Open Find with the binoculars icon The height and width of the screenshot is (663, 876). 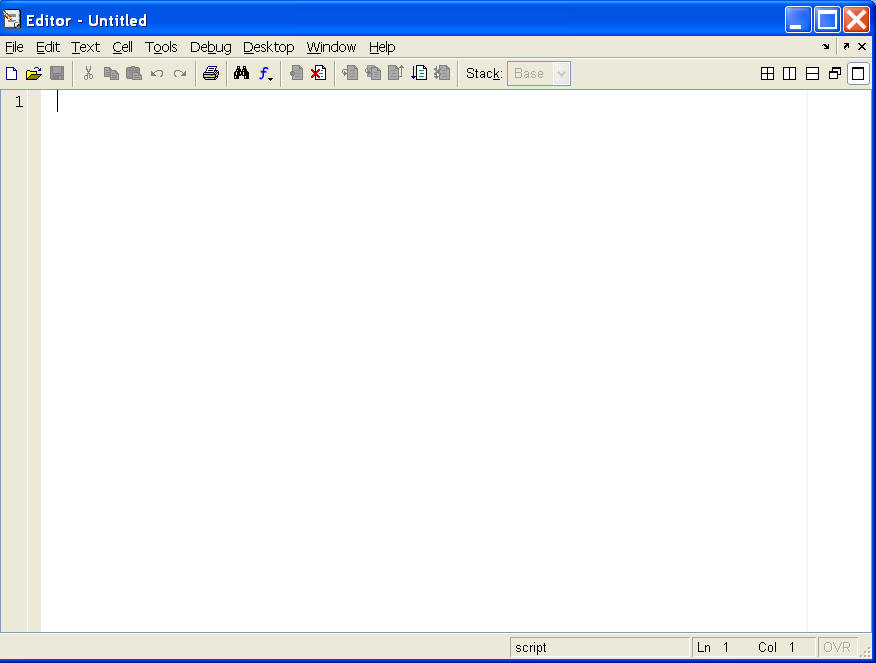coord(241,73)
